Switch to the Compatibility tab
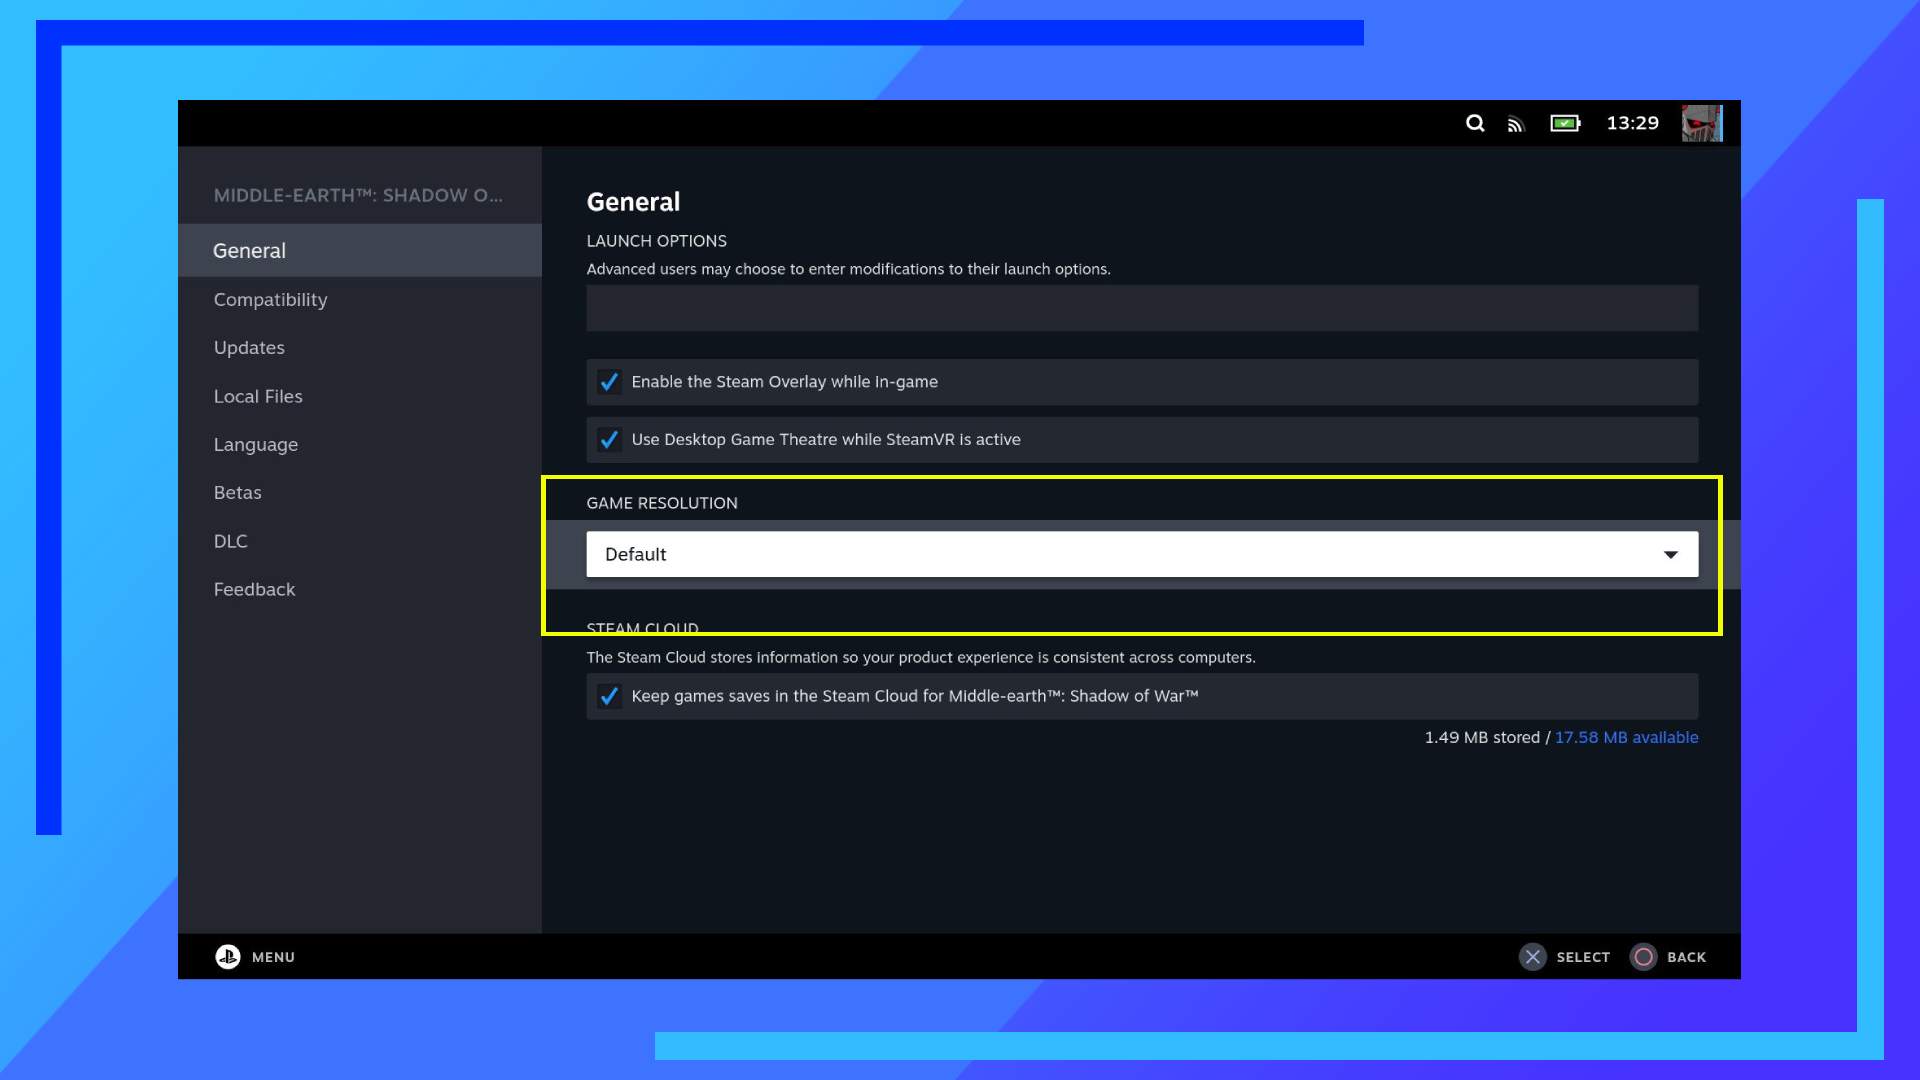 point(270,300)
